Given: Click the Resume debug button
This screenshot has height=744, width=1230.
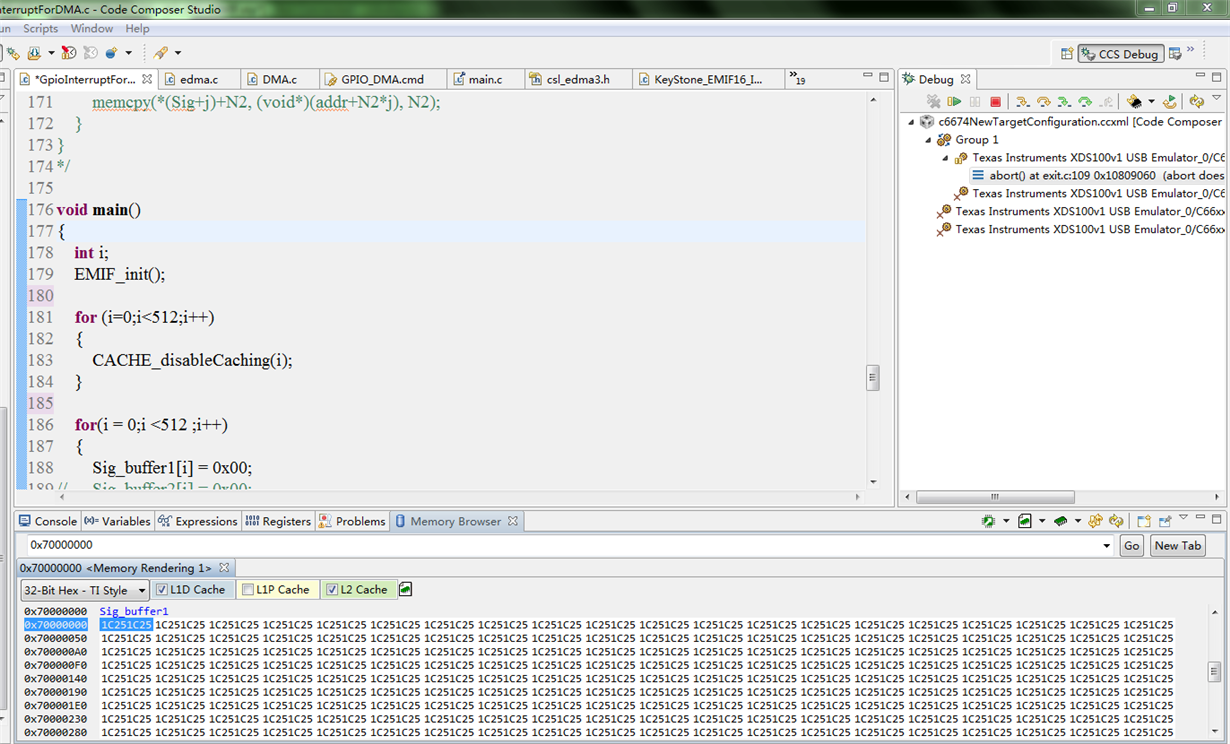Looking at the screenshot, I should click(x=954, y=101).
